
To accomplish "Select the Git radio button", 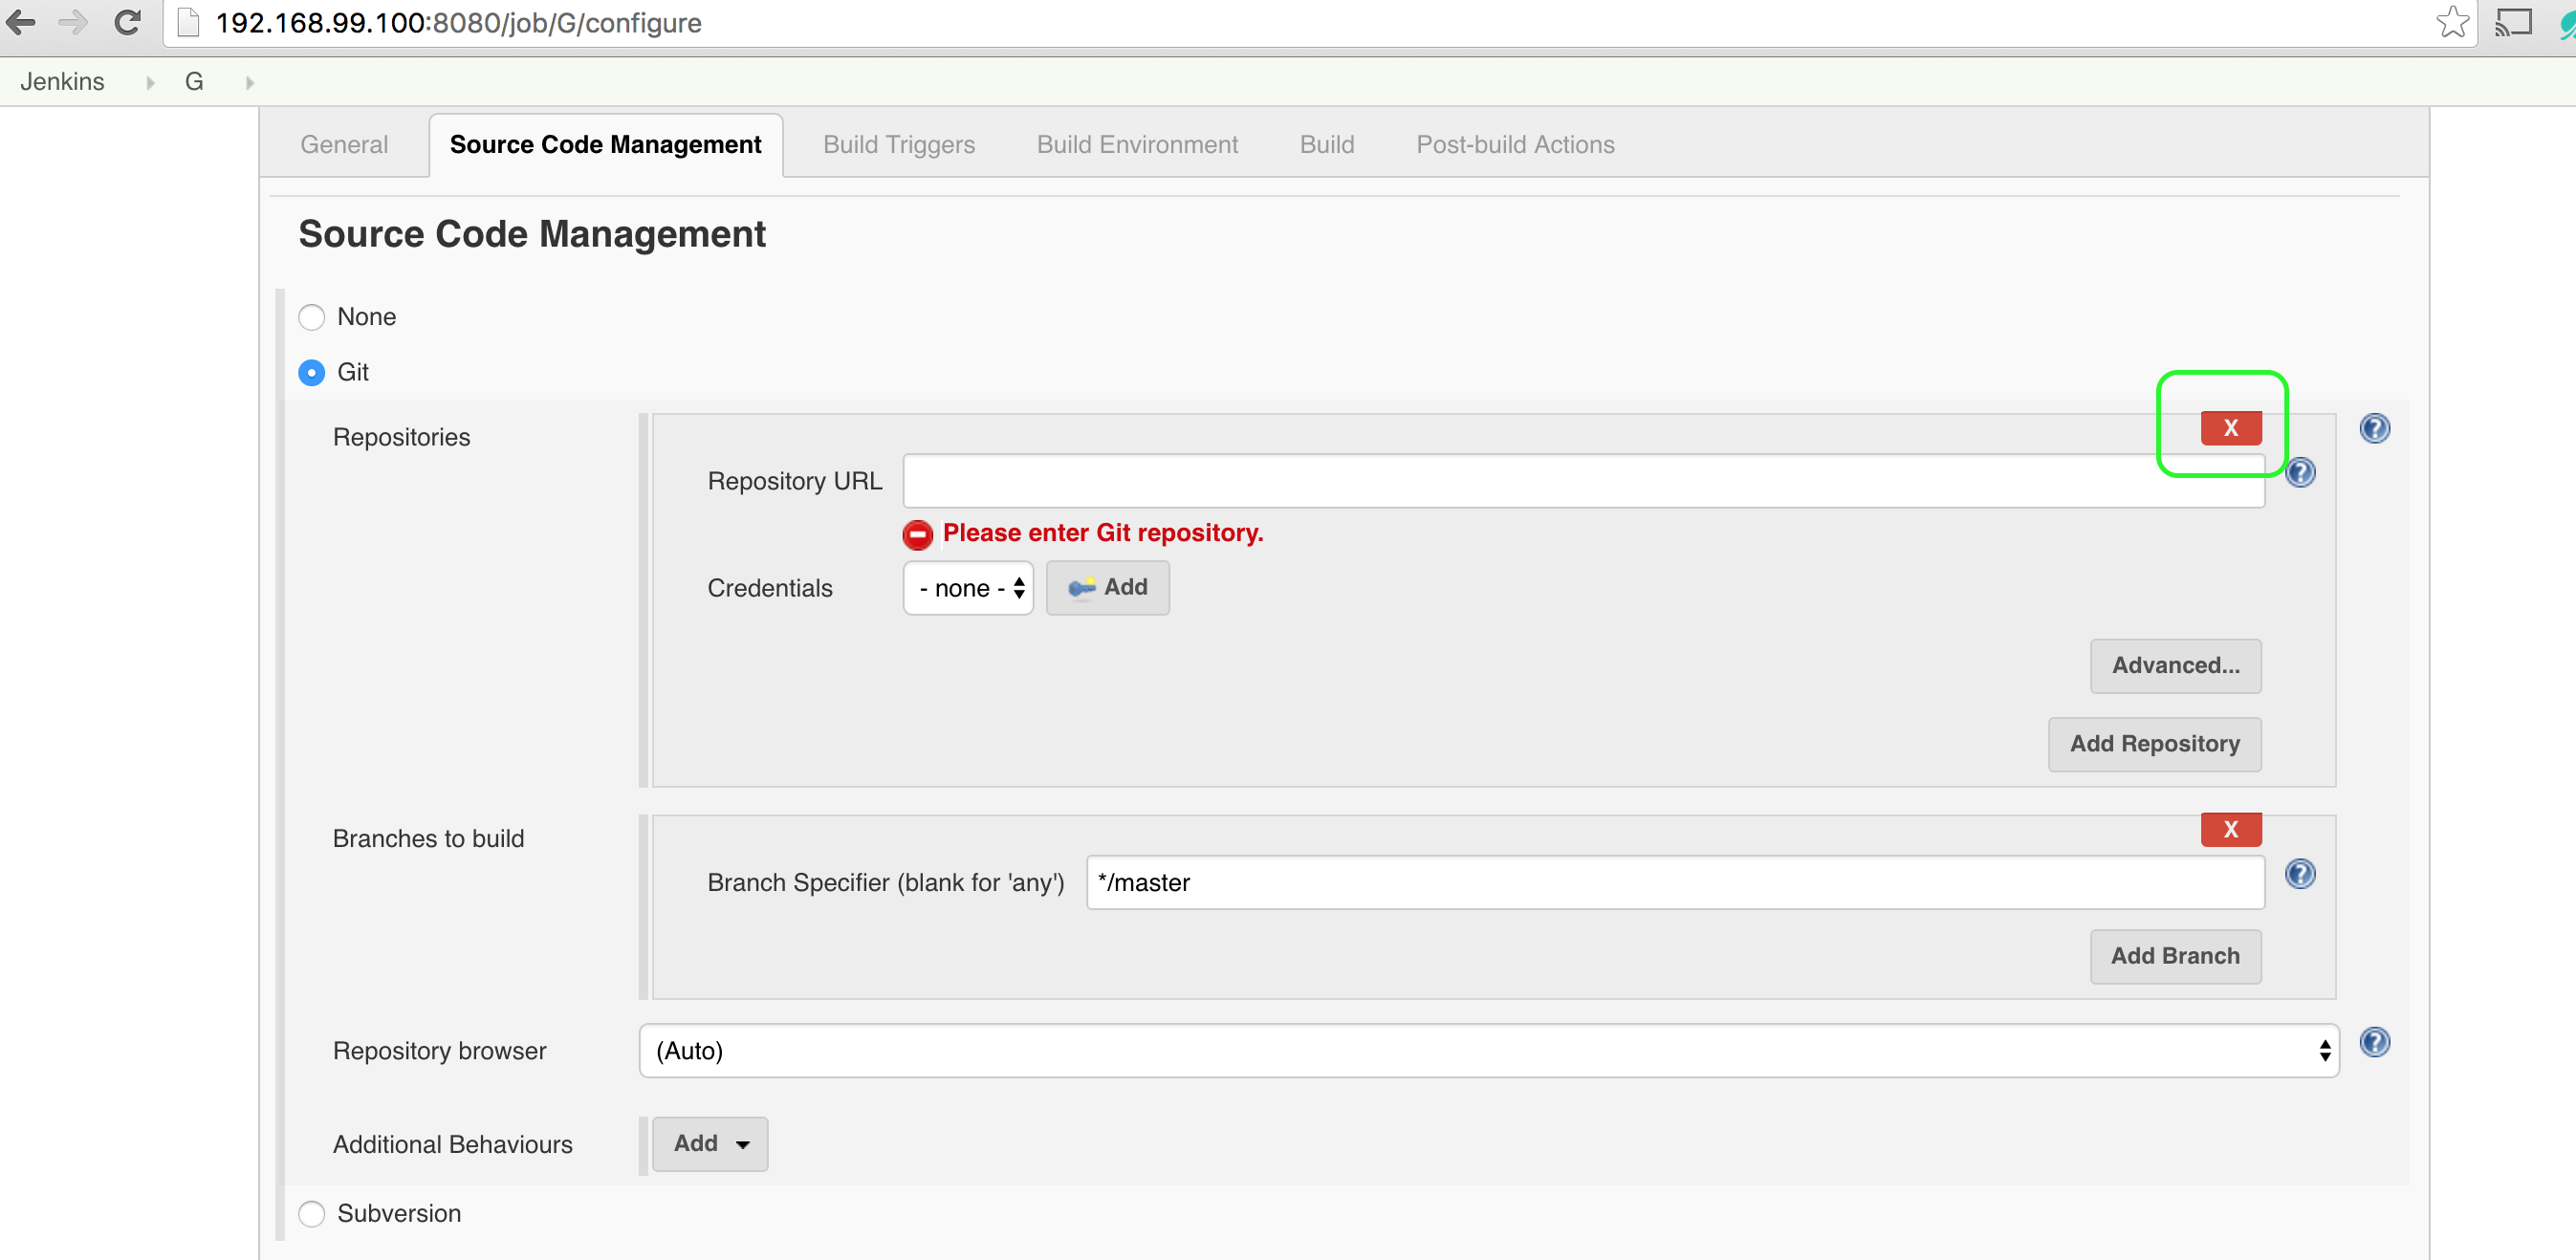I will [312, 373].
